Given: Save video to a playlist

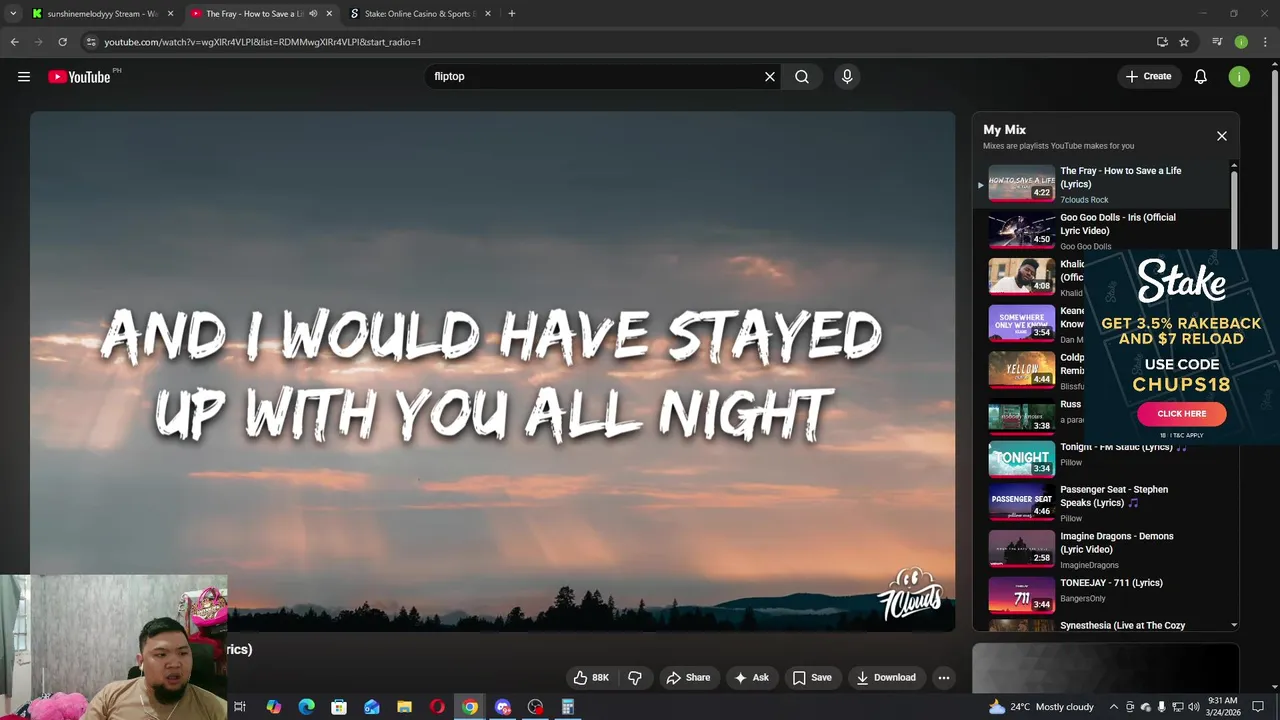Looking at the screenshot, I should pyautogui.click(x=812, y=677).
